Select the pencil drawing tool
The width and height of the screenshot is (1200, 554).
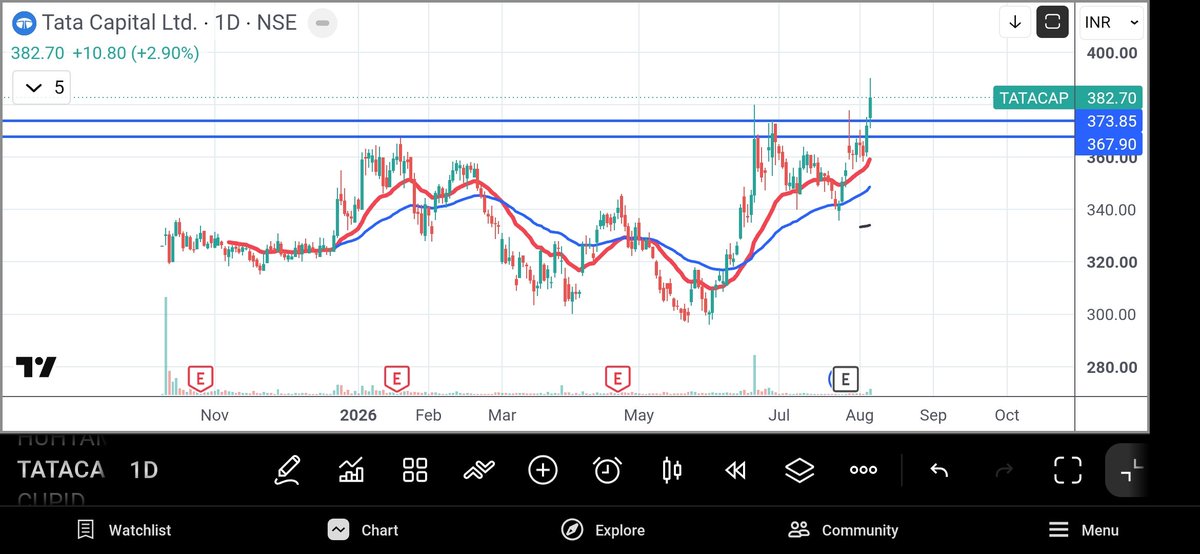(x=287, y=470)
